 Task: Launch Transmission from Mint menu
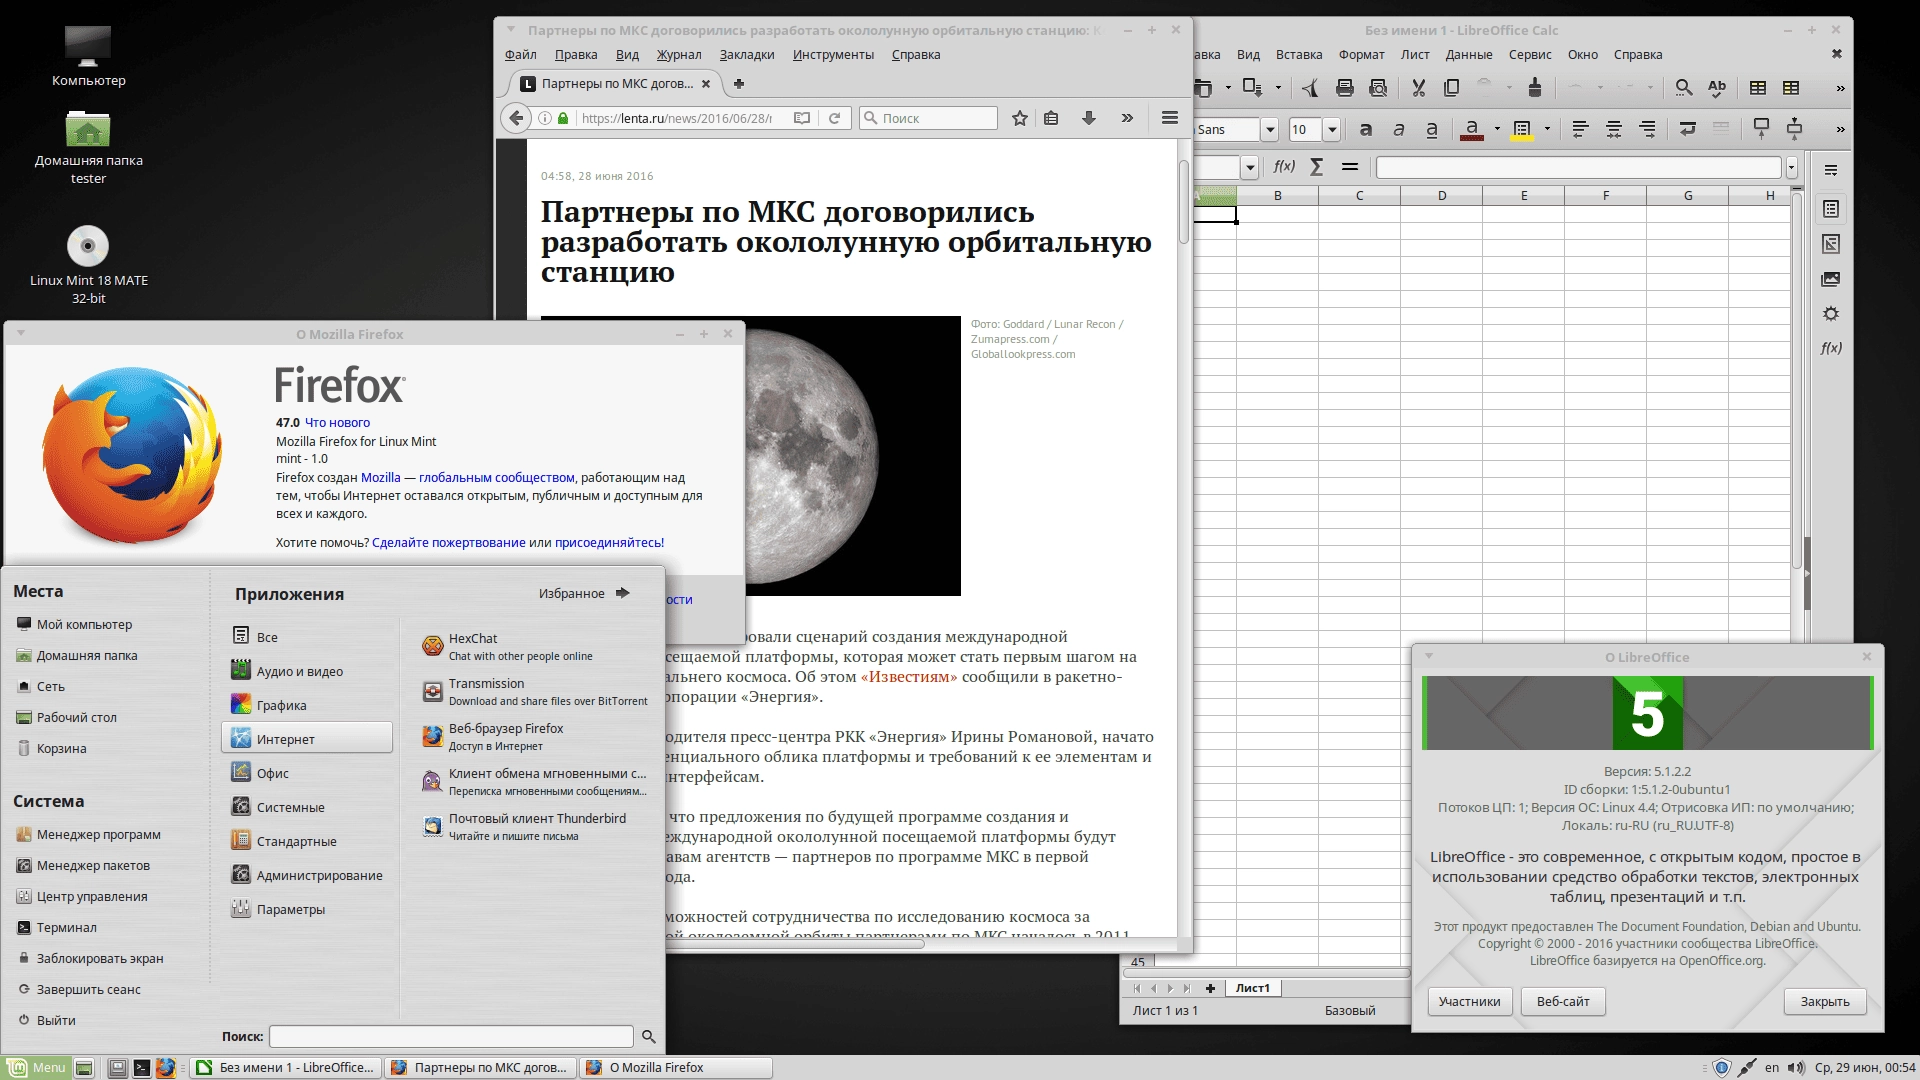534,692
